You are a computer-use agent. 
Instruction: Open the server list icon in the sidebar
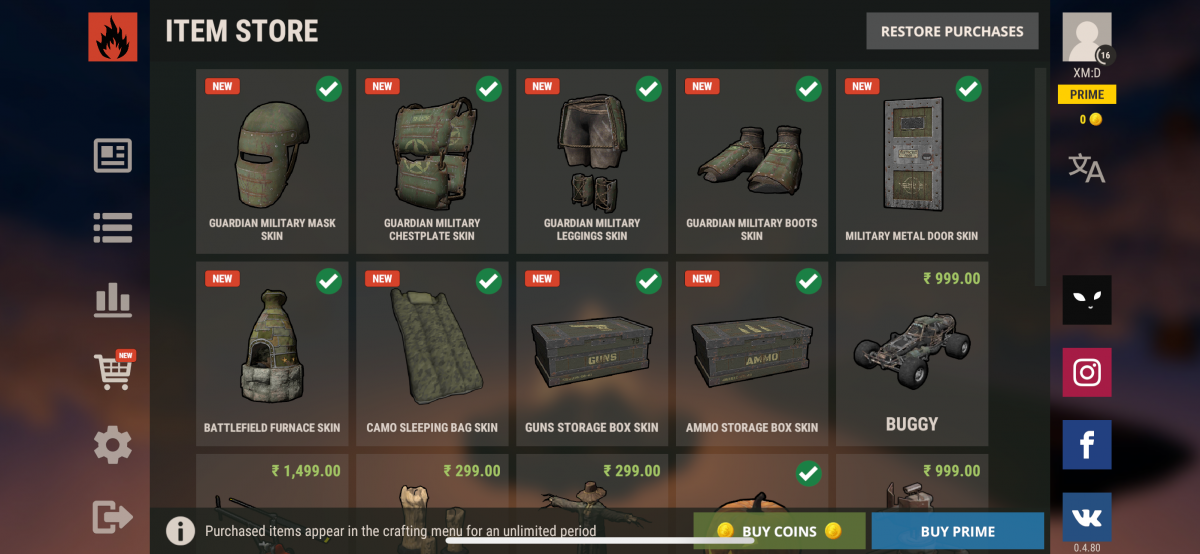[x=113, y=228]
